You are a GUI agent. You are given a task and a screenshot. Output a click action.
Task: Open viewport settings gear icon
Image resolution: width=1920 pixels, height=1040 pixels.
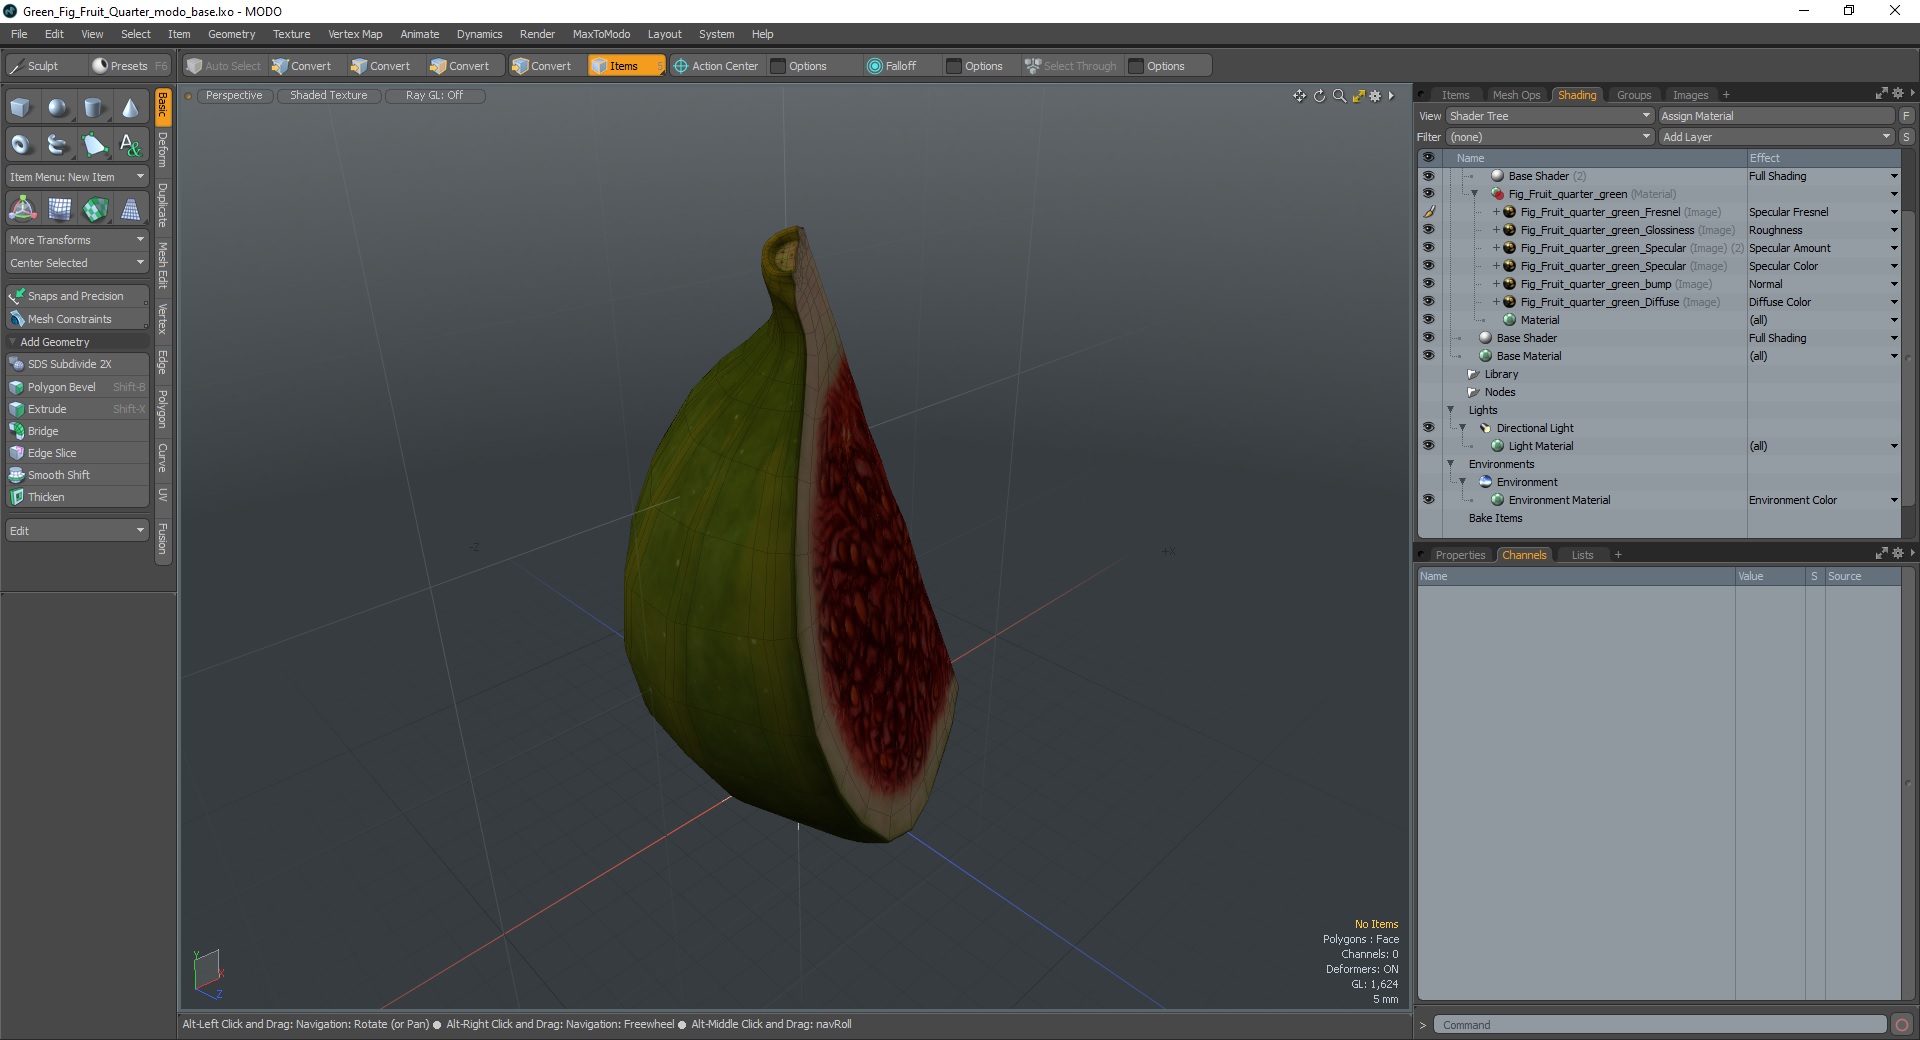pos(1375,96)
